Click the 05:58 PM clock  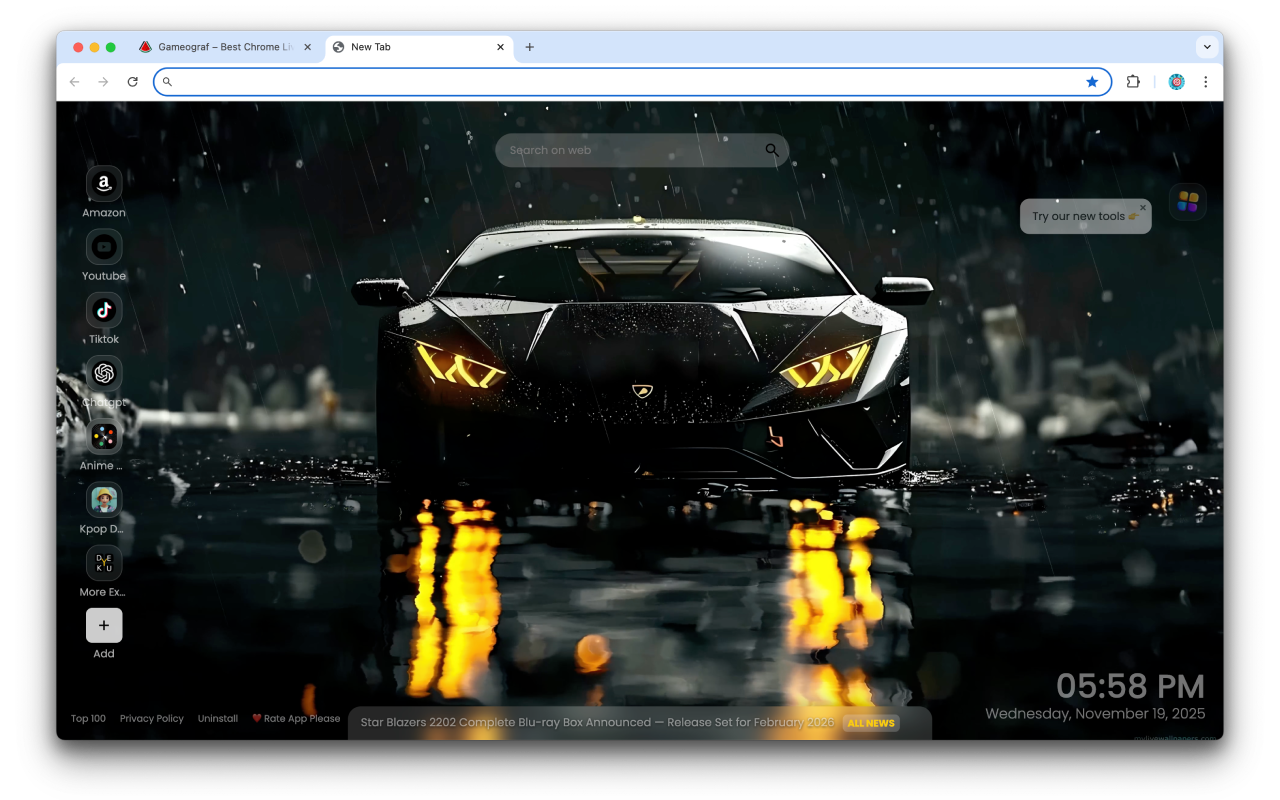[x=1130, y=686]
